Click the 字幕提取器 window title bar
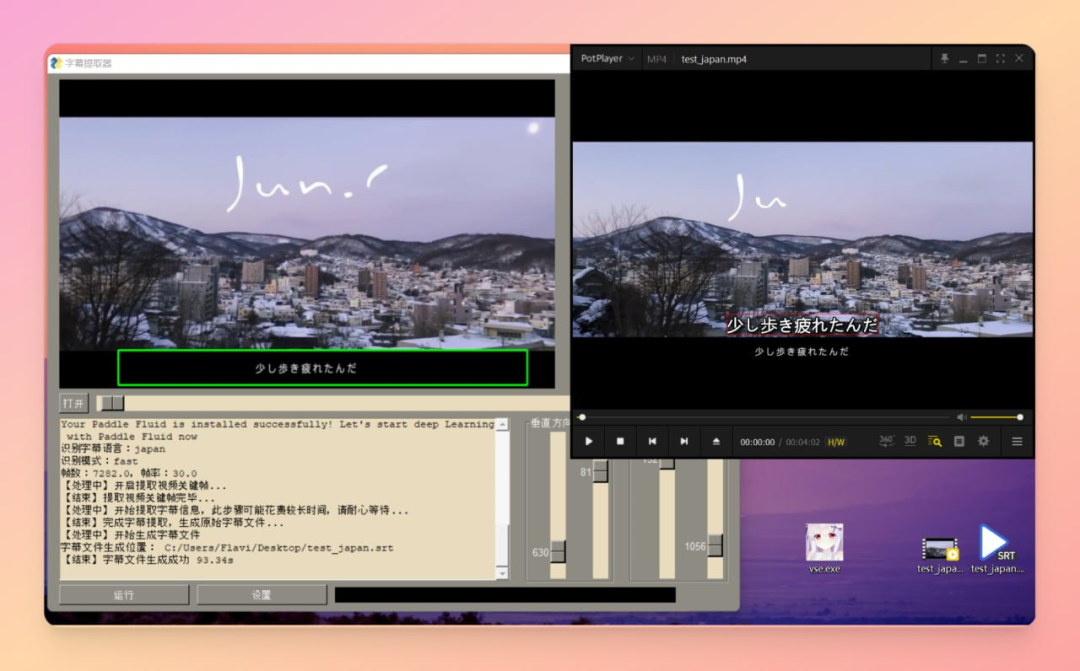 (x=300, y=61)
